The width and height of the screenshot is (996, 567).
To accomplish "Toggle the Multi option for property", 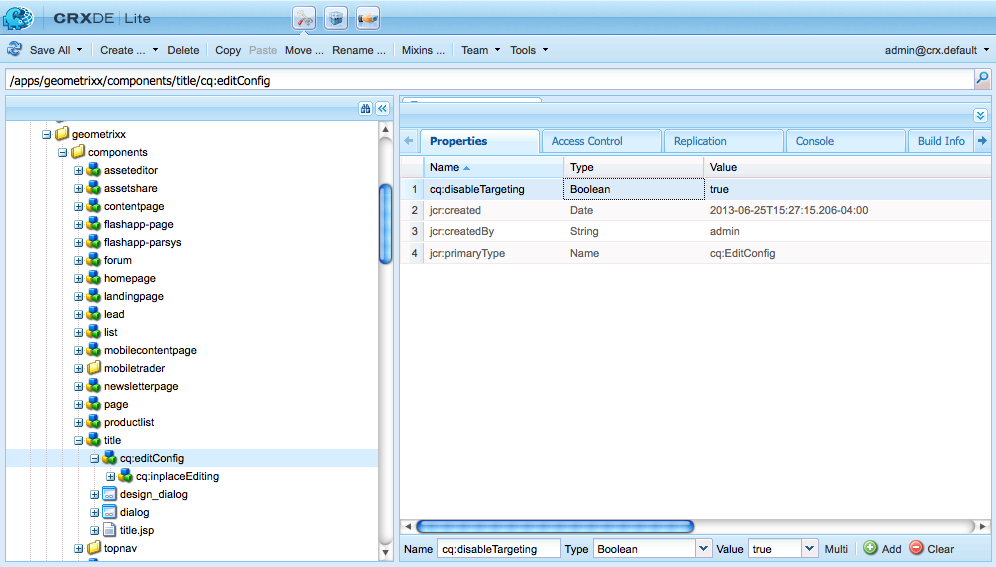I will click(836, 549).
